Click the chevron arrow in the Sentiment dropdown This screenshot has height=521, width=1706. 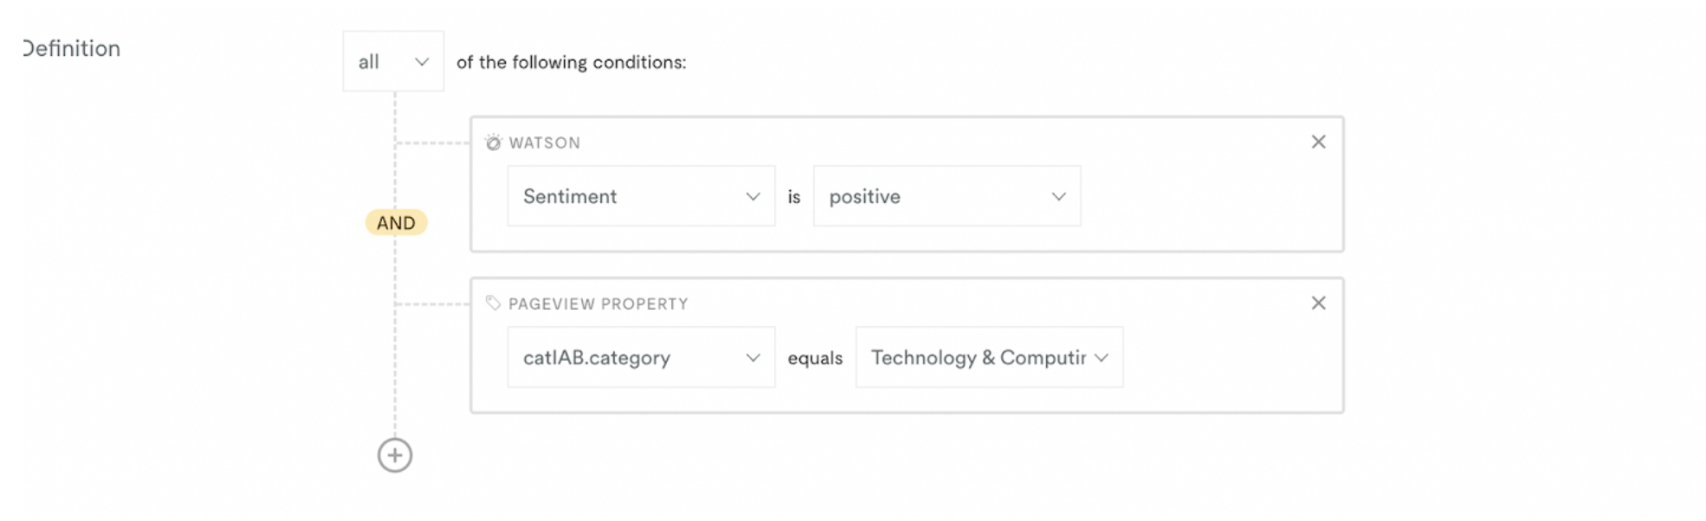753,197
